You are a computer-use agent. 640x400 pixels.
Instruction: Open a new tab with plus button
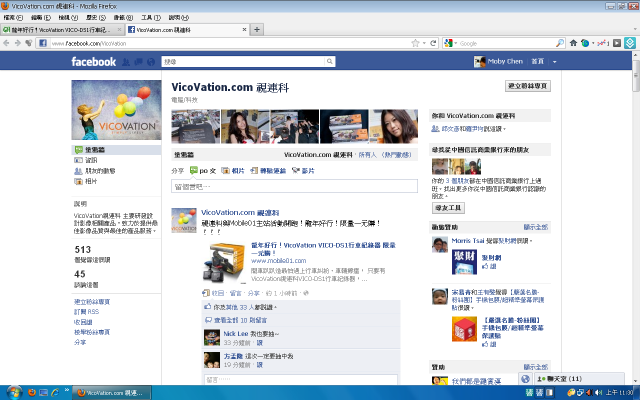coord(257,29)
